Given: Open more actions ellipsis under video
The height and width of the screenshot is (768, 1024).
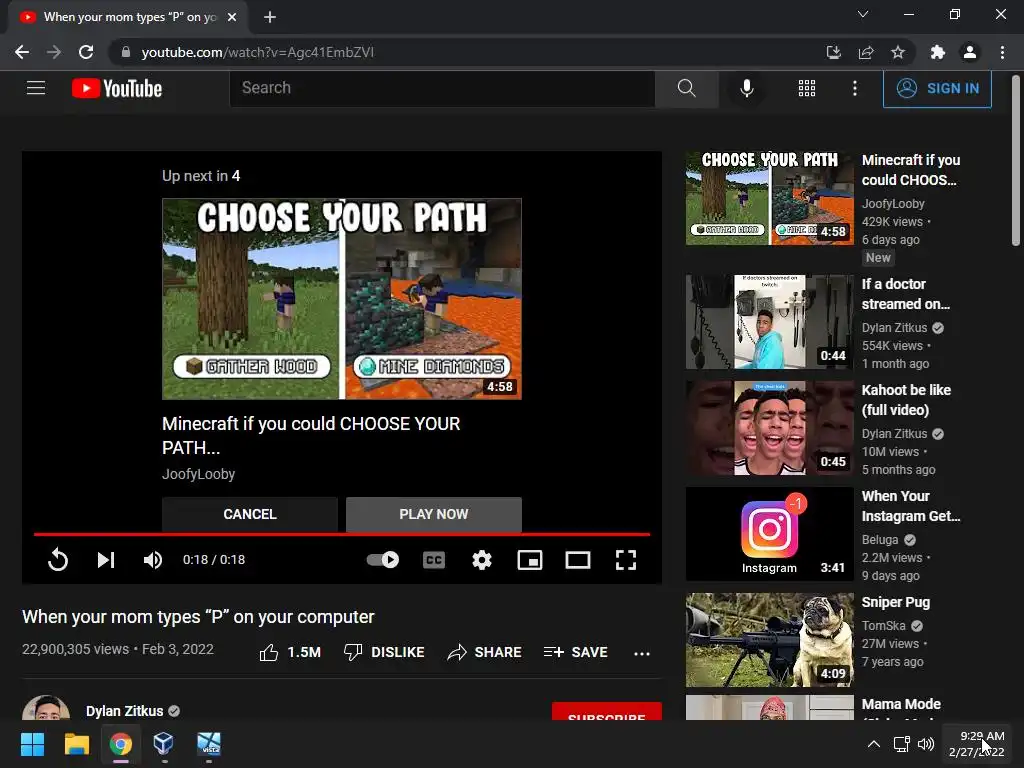Looking at the screenshot, I should 642,653.
